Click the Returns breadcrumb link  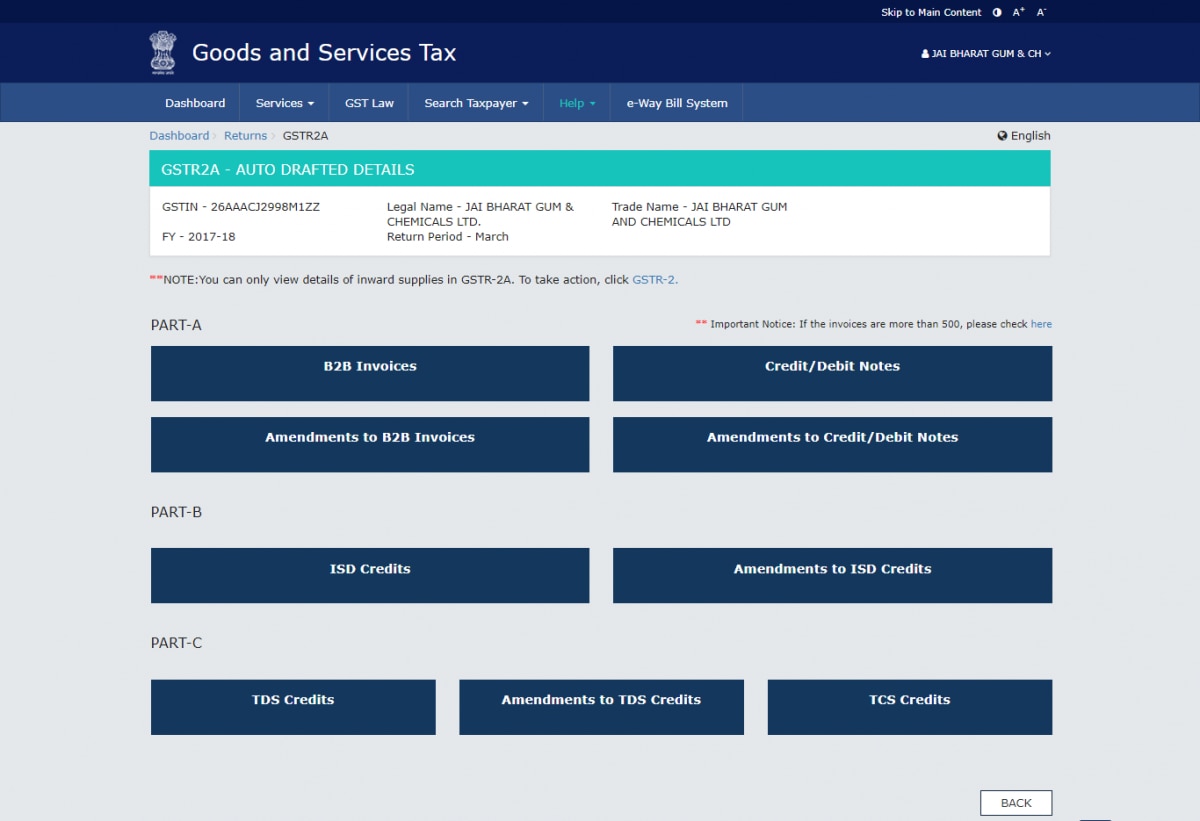[245, 136]
